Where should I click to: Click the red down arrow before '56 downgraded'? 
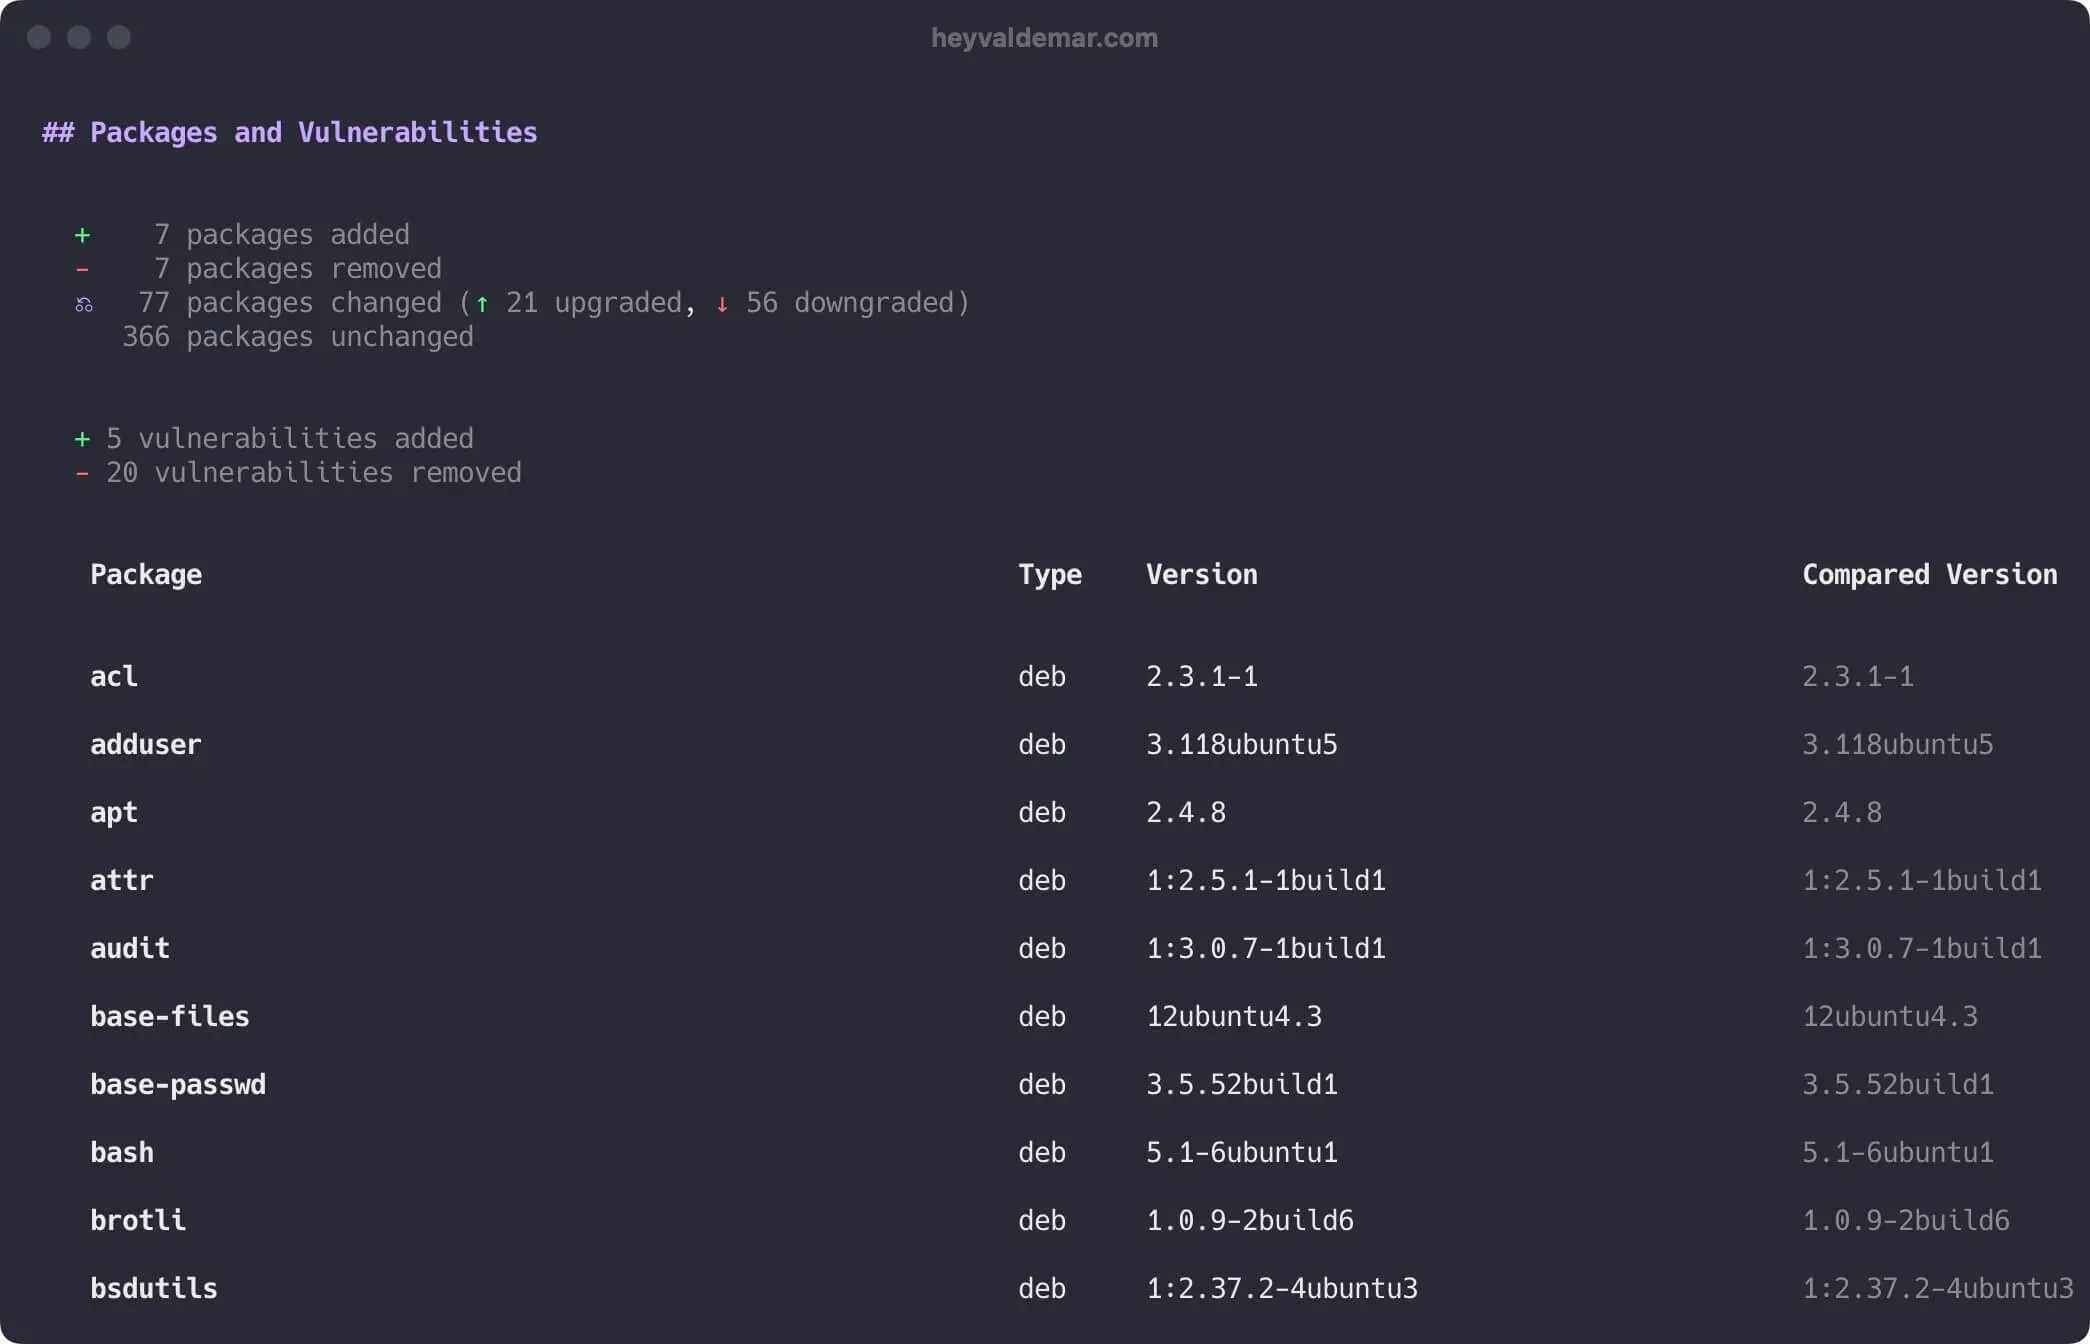722,304
